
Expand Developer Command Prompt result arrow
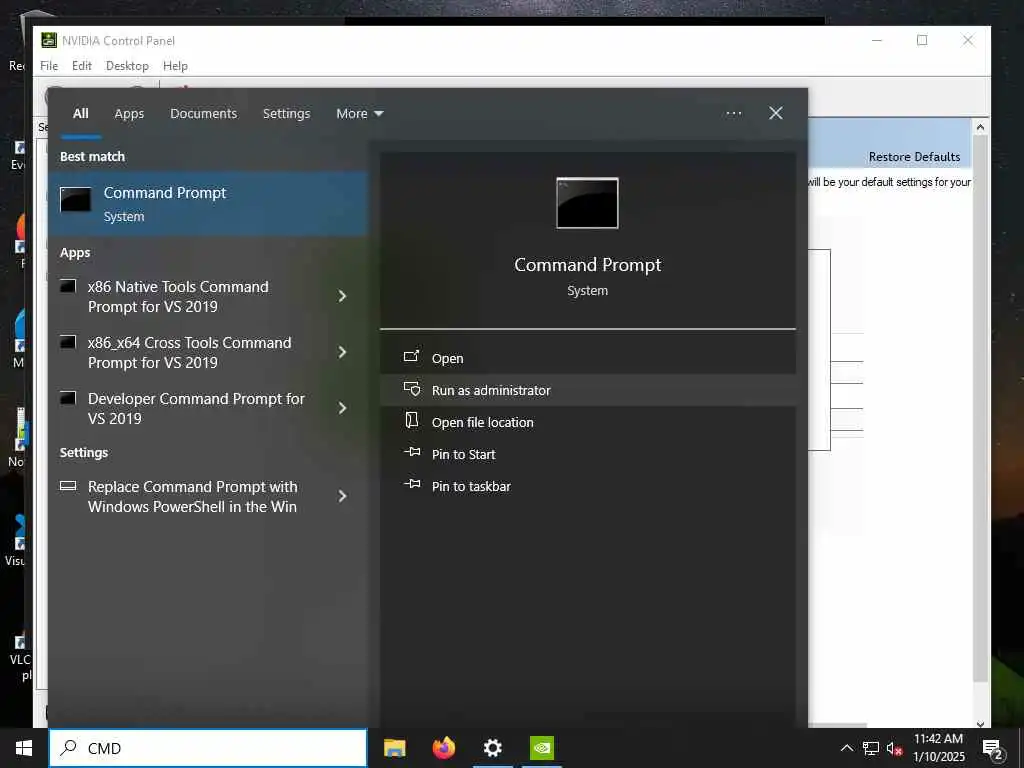tap(342, 408)
